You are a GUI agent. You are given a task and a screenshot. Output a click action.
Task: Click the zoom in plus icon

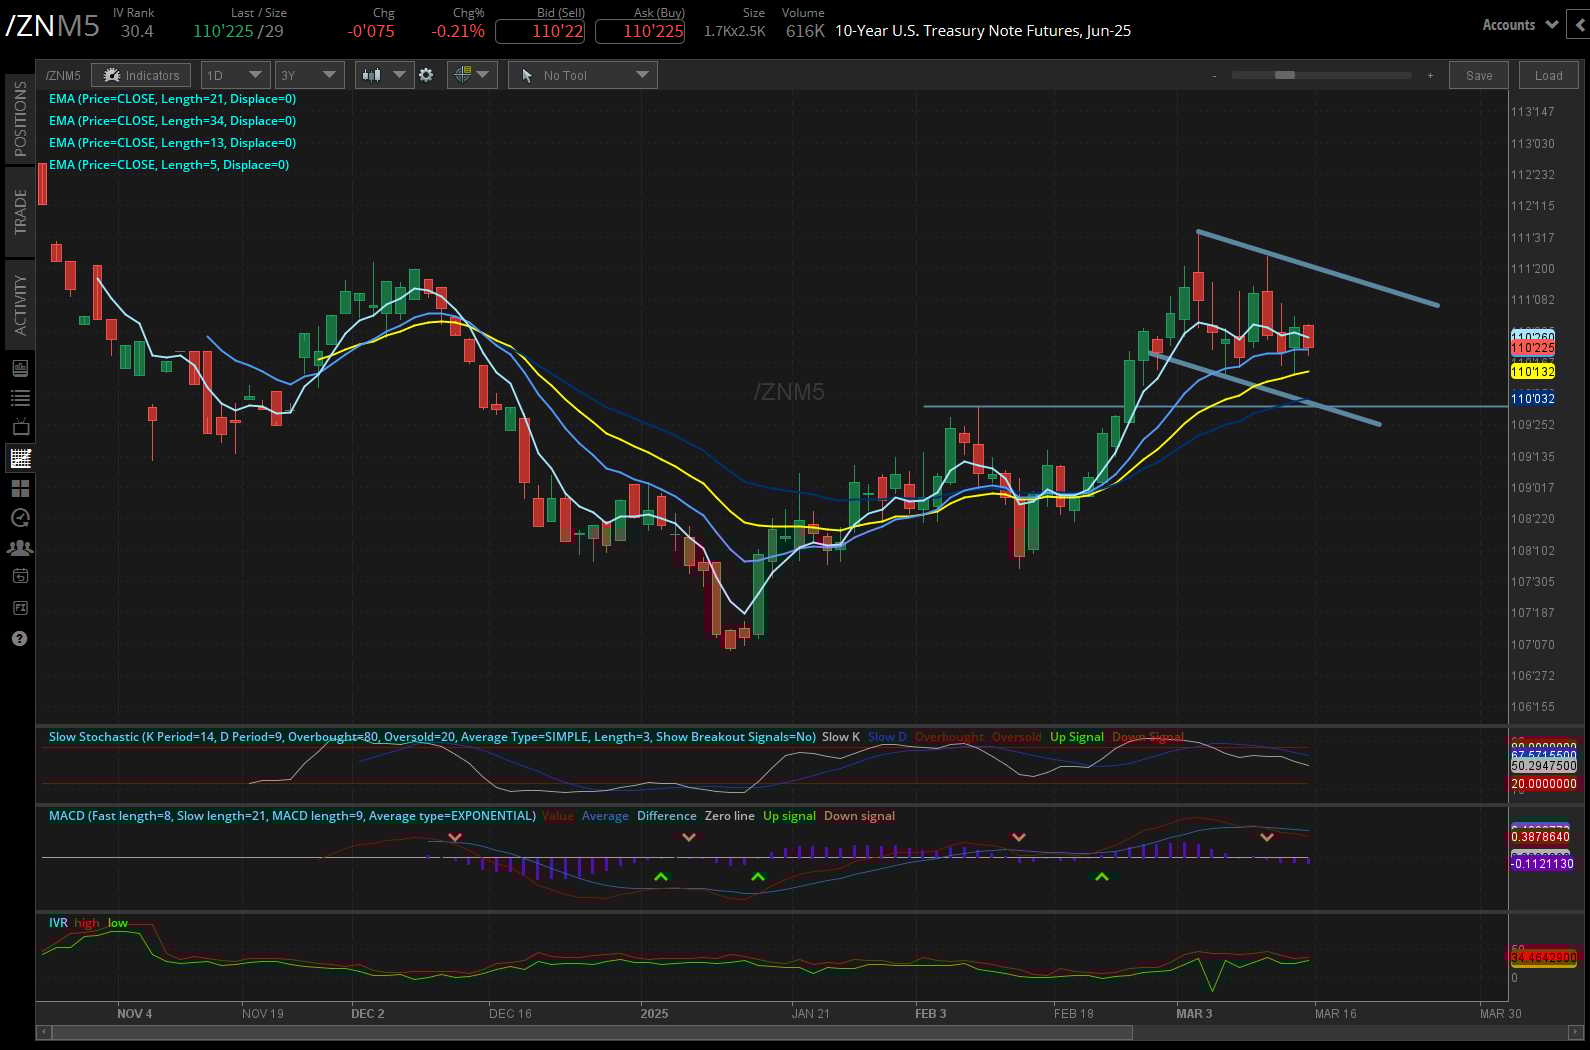point(1430,75)
